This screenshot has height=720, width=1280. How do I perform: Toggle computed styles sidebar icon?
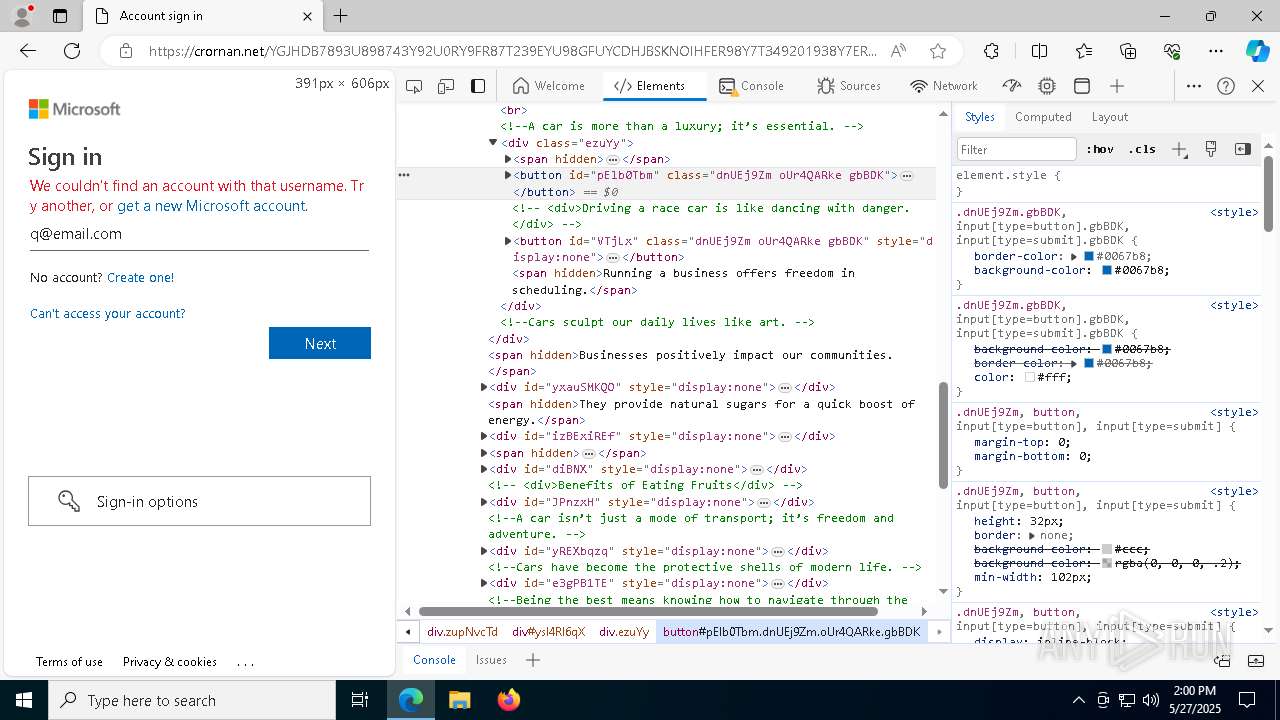point(1243,149)
